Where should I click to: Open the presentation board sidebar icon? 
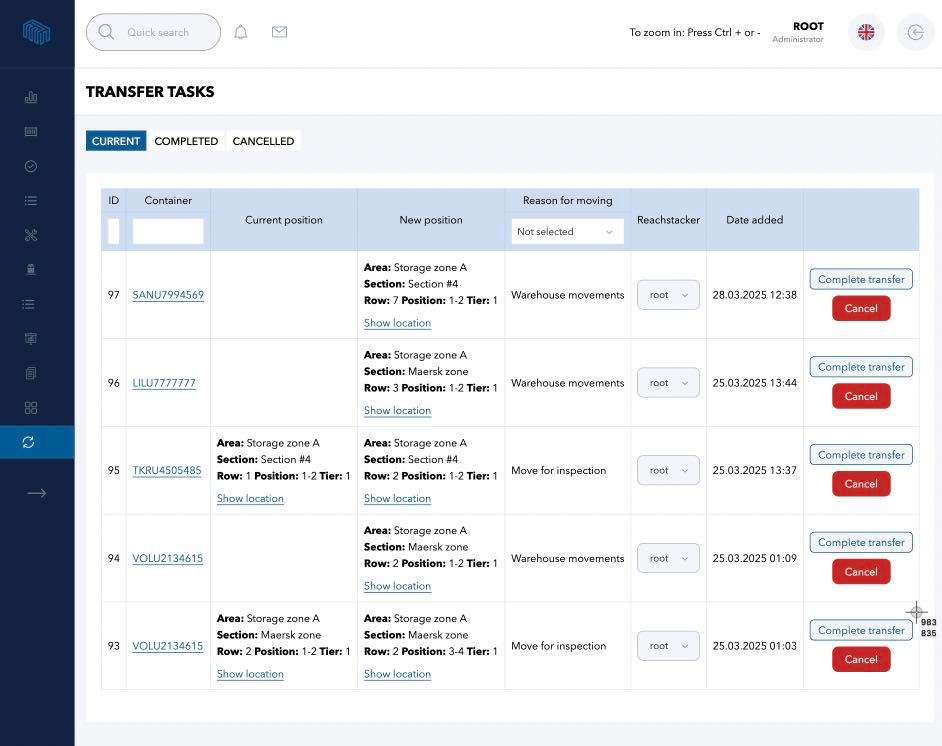pyautogui.click(x=31, y=339)
